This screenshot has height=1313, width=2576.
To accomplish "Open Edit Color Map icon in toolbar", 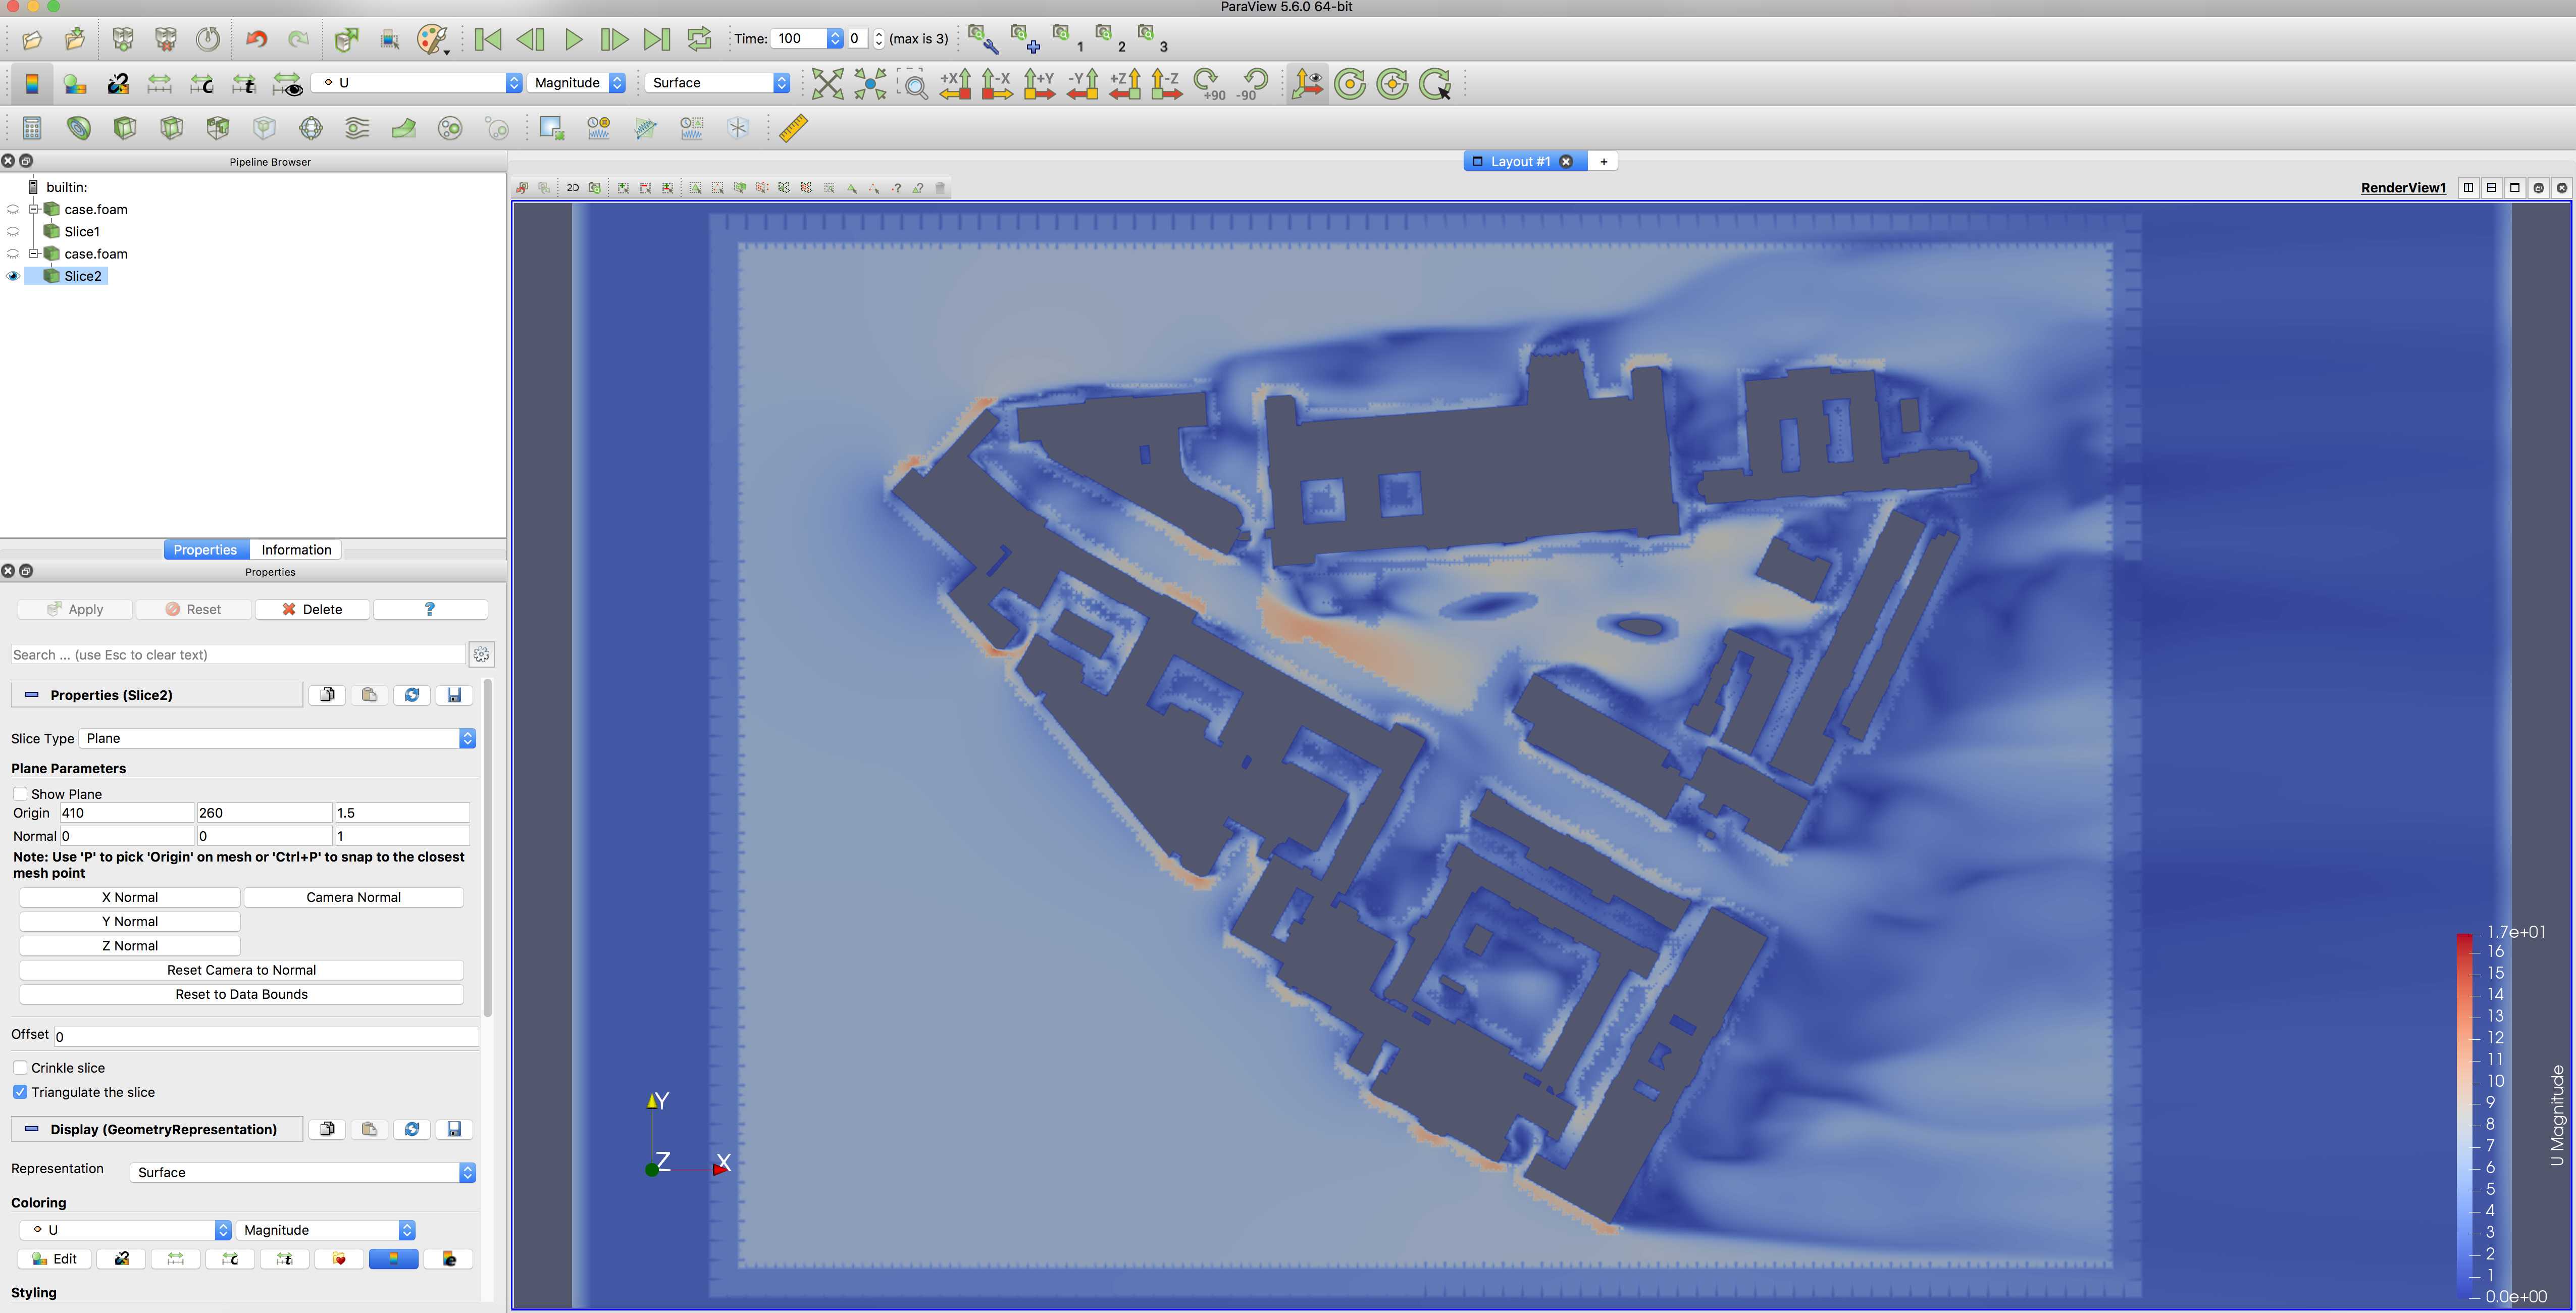I will point(75,83).
